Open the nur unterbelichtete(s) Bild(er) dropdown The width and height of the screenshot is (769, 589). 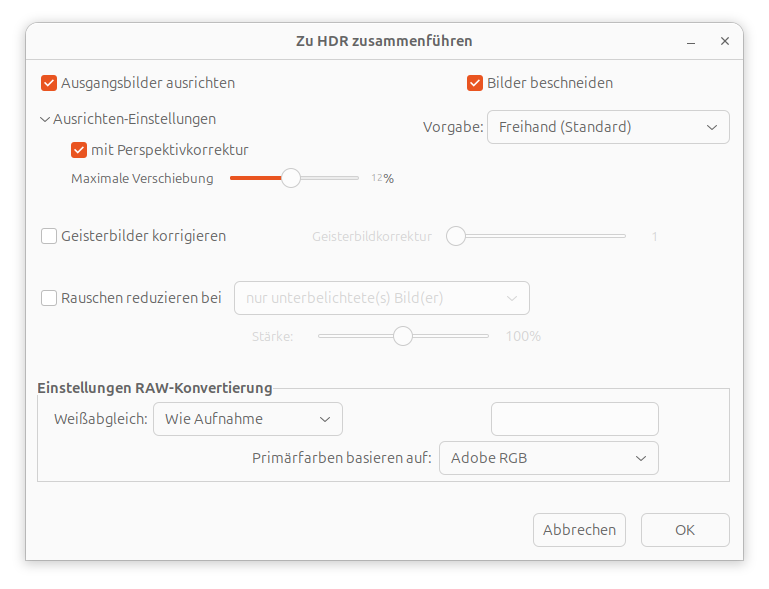(381, 298)
